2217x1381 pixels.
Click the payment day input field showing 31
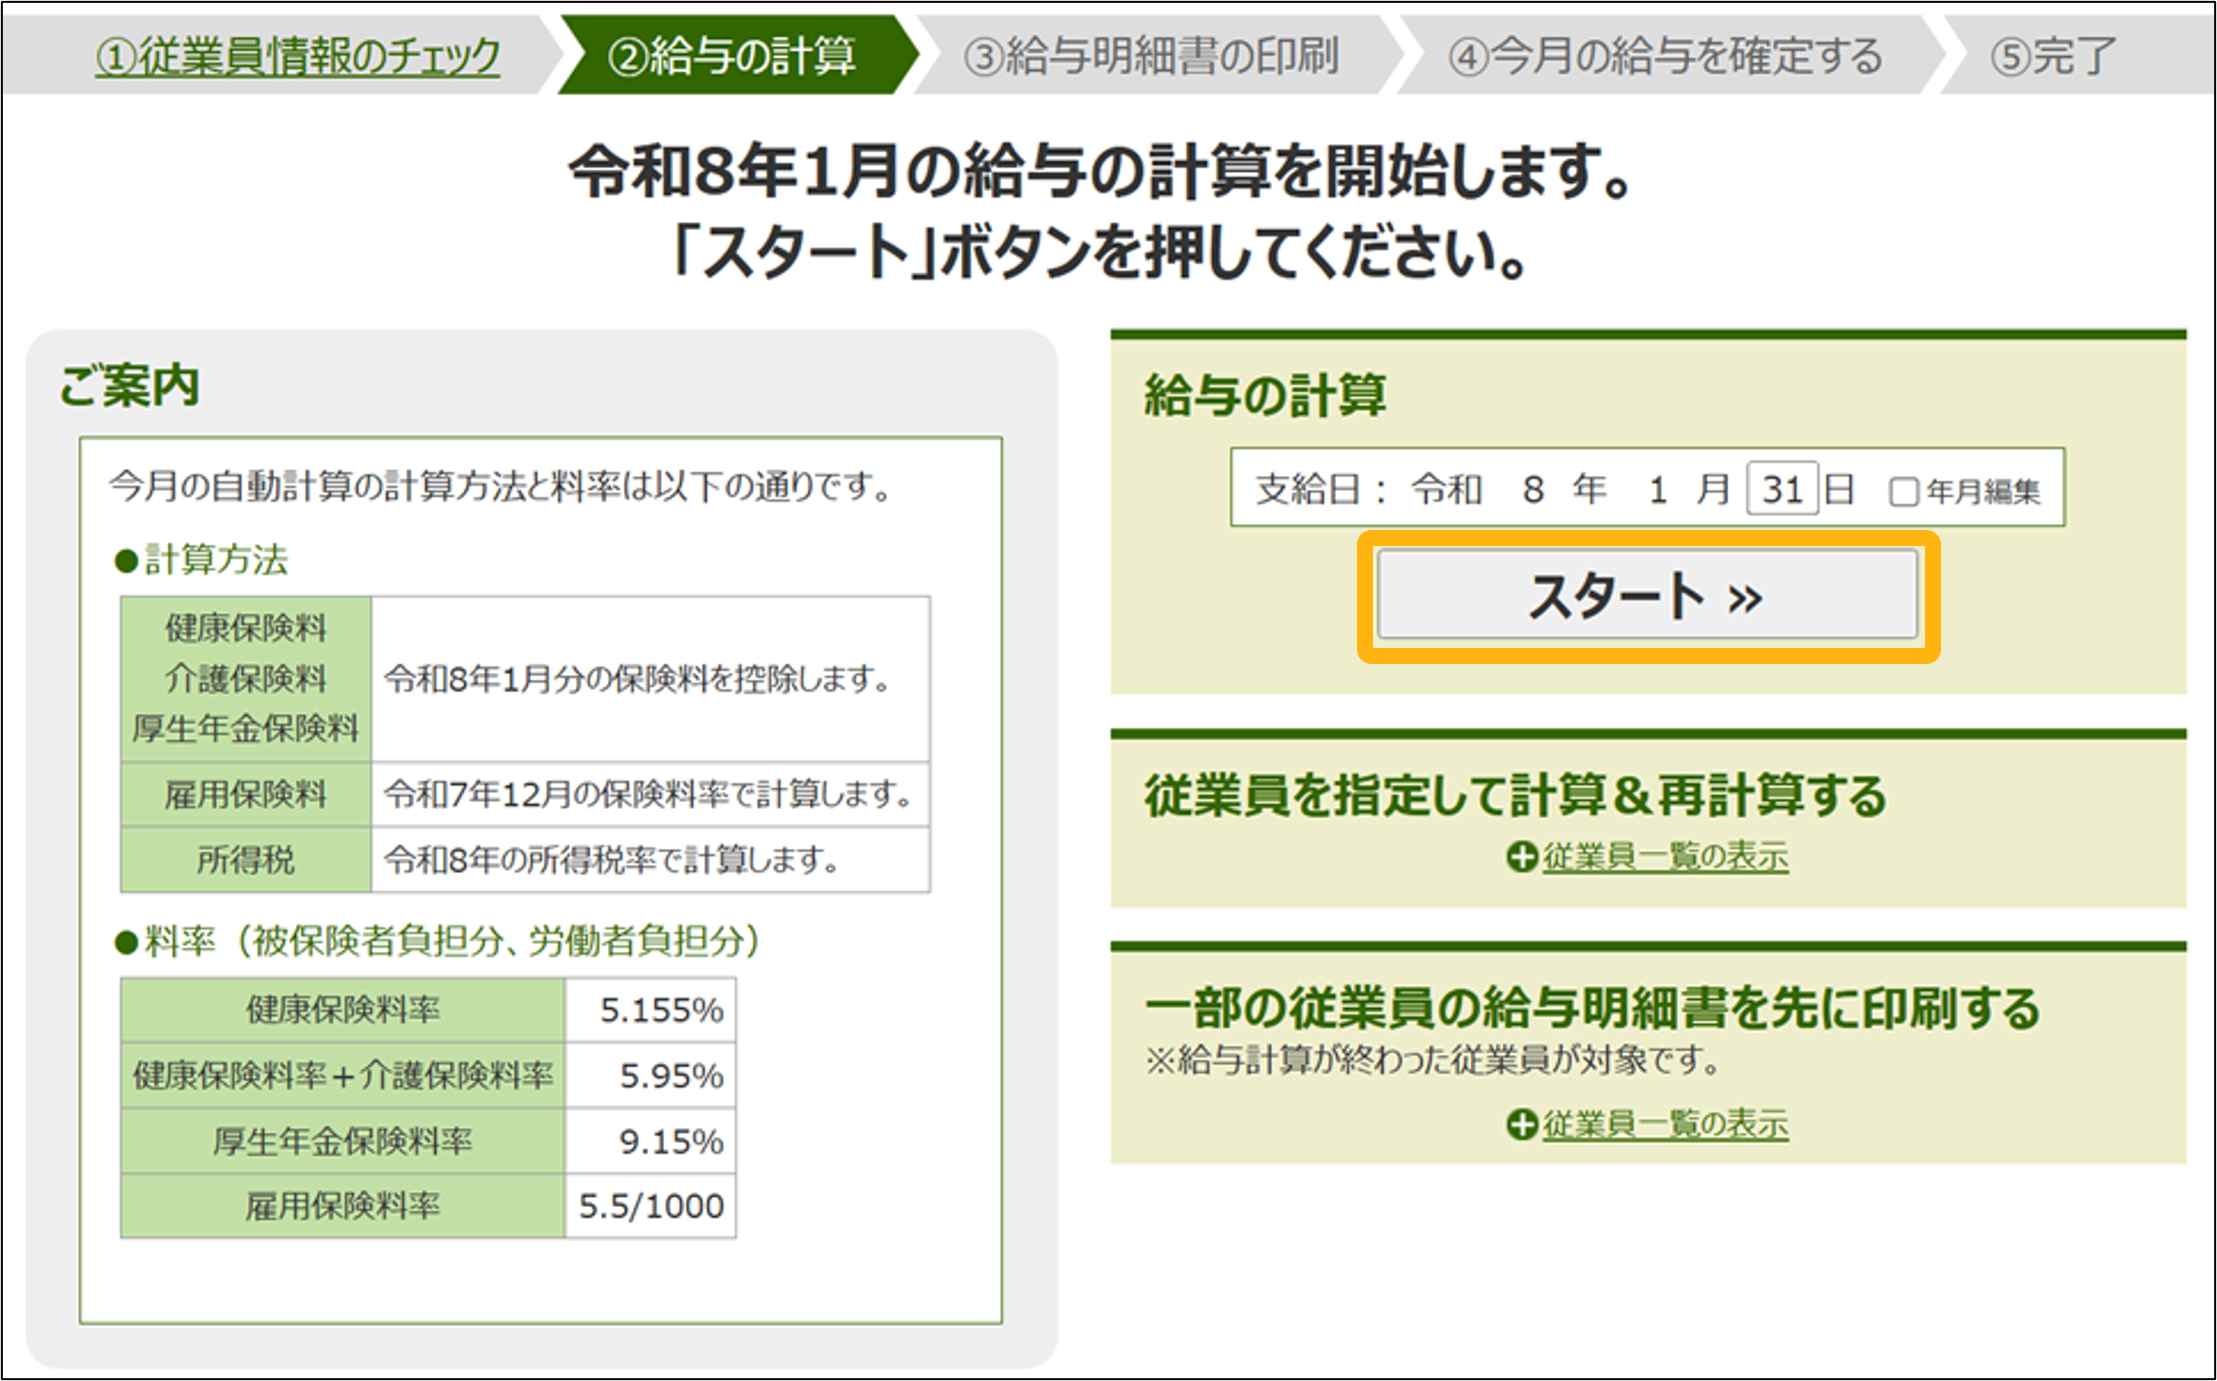(x=1781, y=489)
